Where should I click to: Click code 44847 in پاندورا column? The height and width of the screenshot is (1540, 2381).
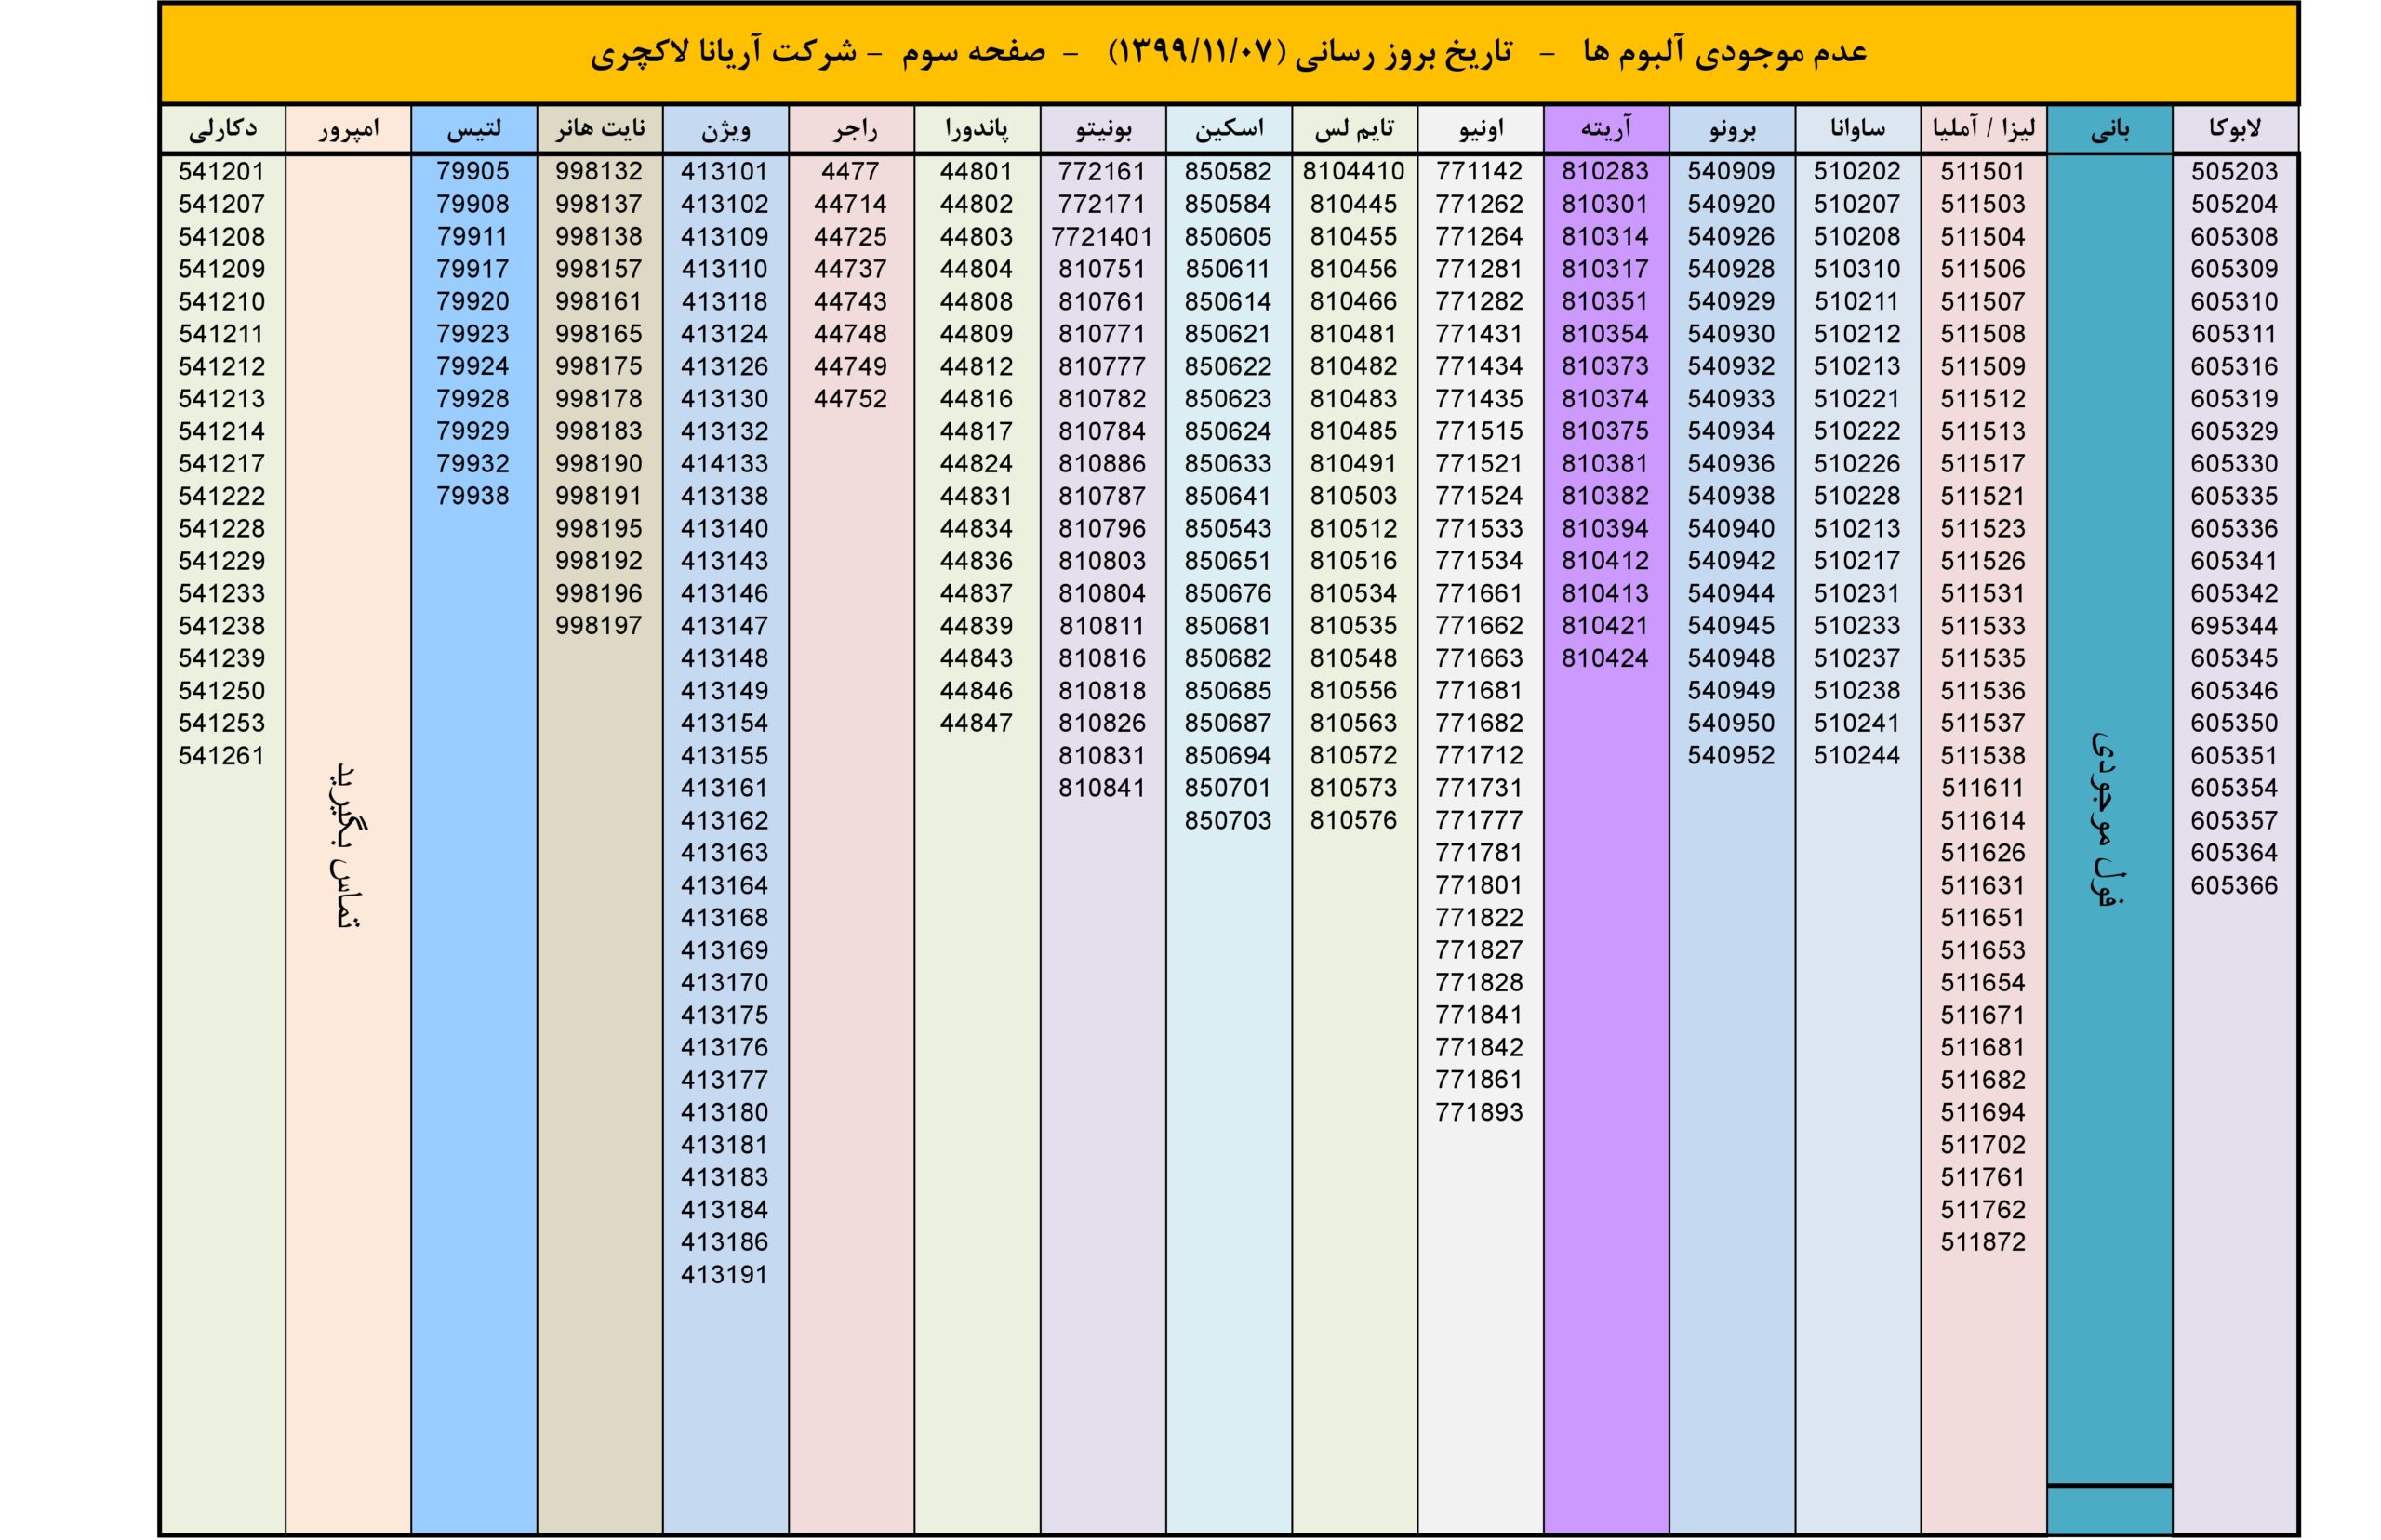pos(976,723)
